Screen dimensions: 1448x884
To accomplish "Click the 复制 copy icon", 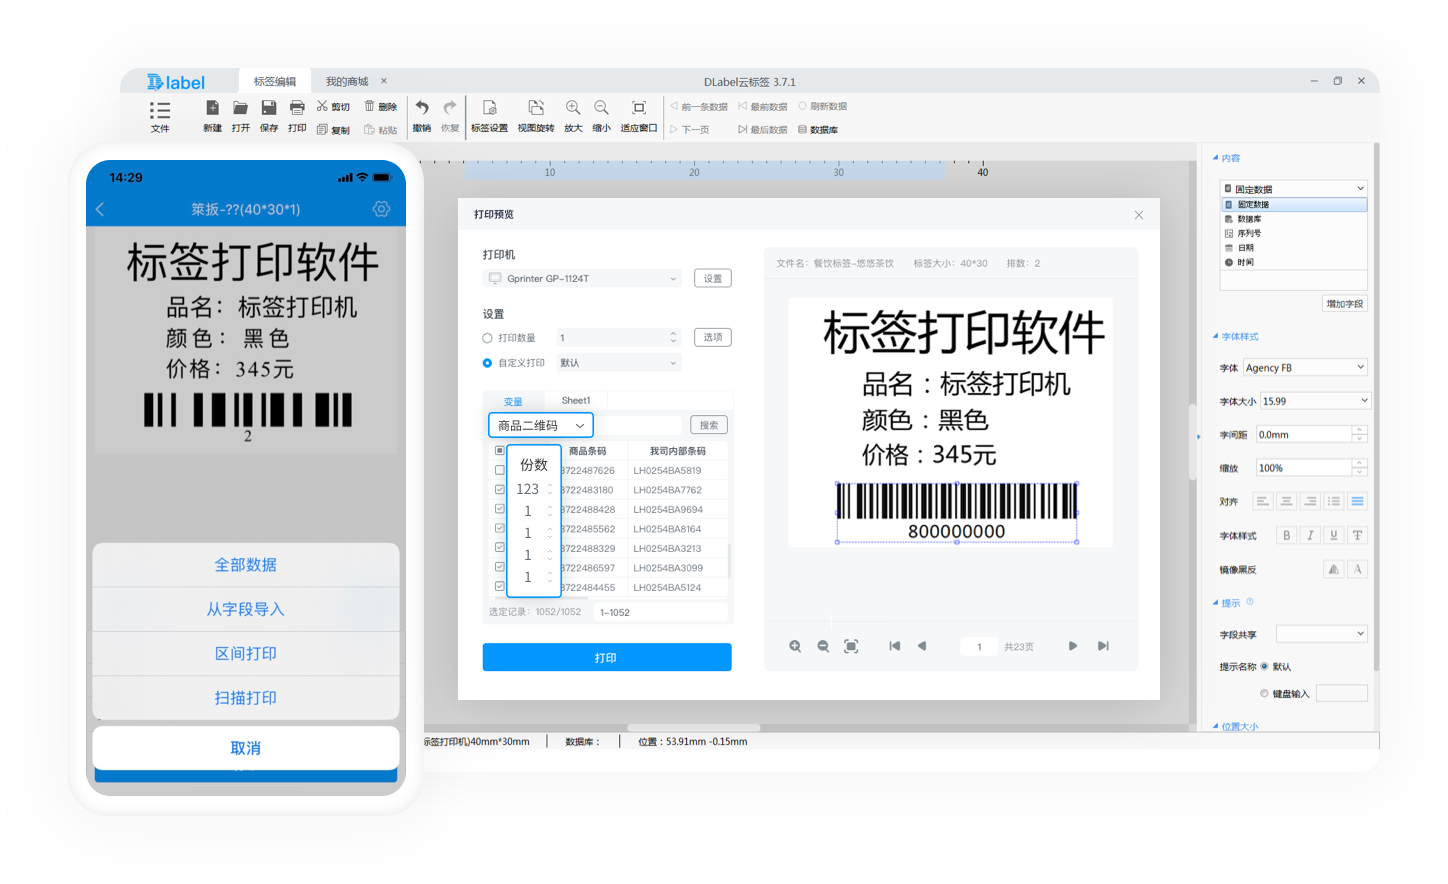I will point(322,129).
